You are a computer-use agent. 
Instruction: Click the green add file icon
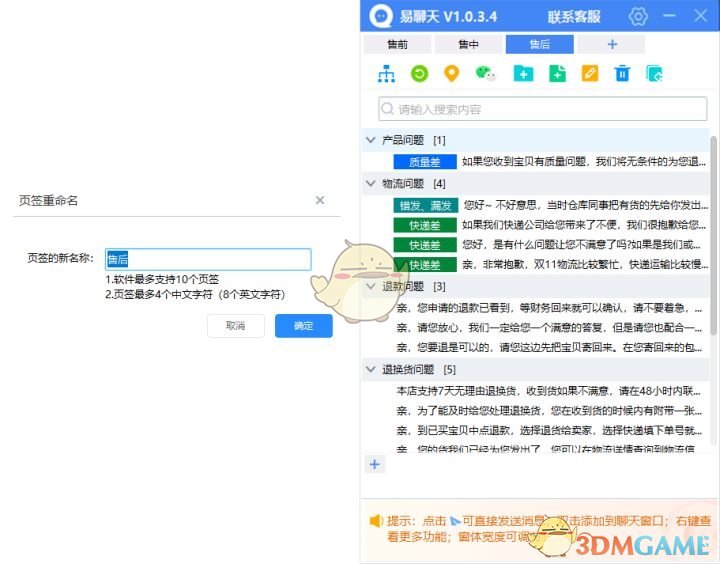coord(557,74)
